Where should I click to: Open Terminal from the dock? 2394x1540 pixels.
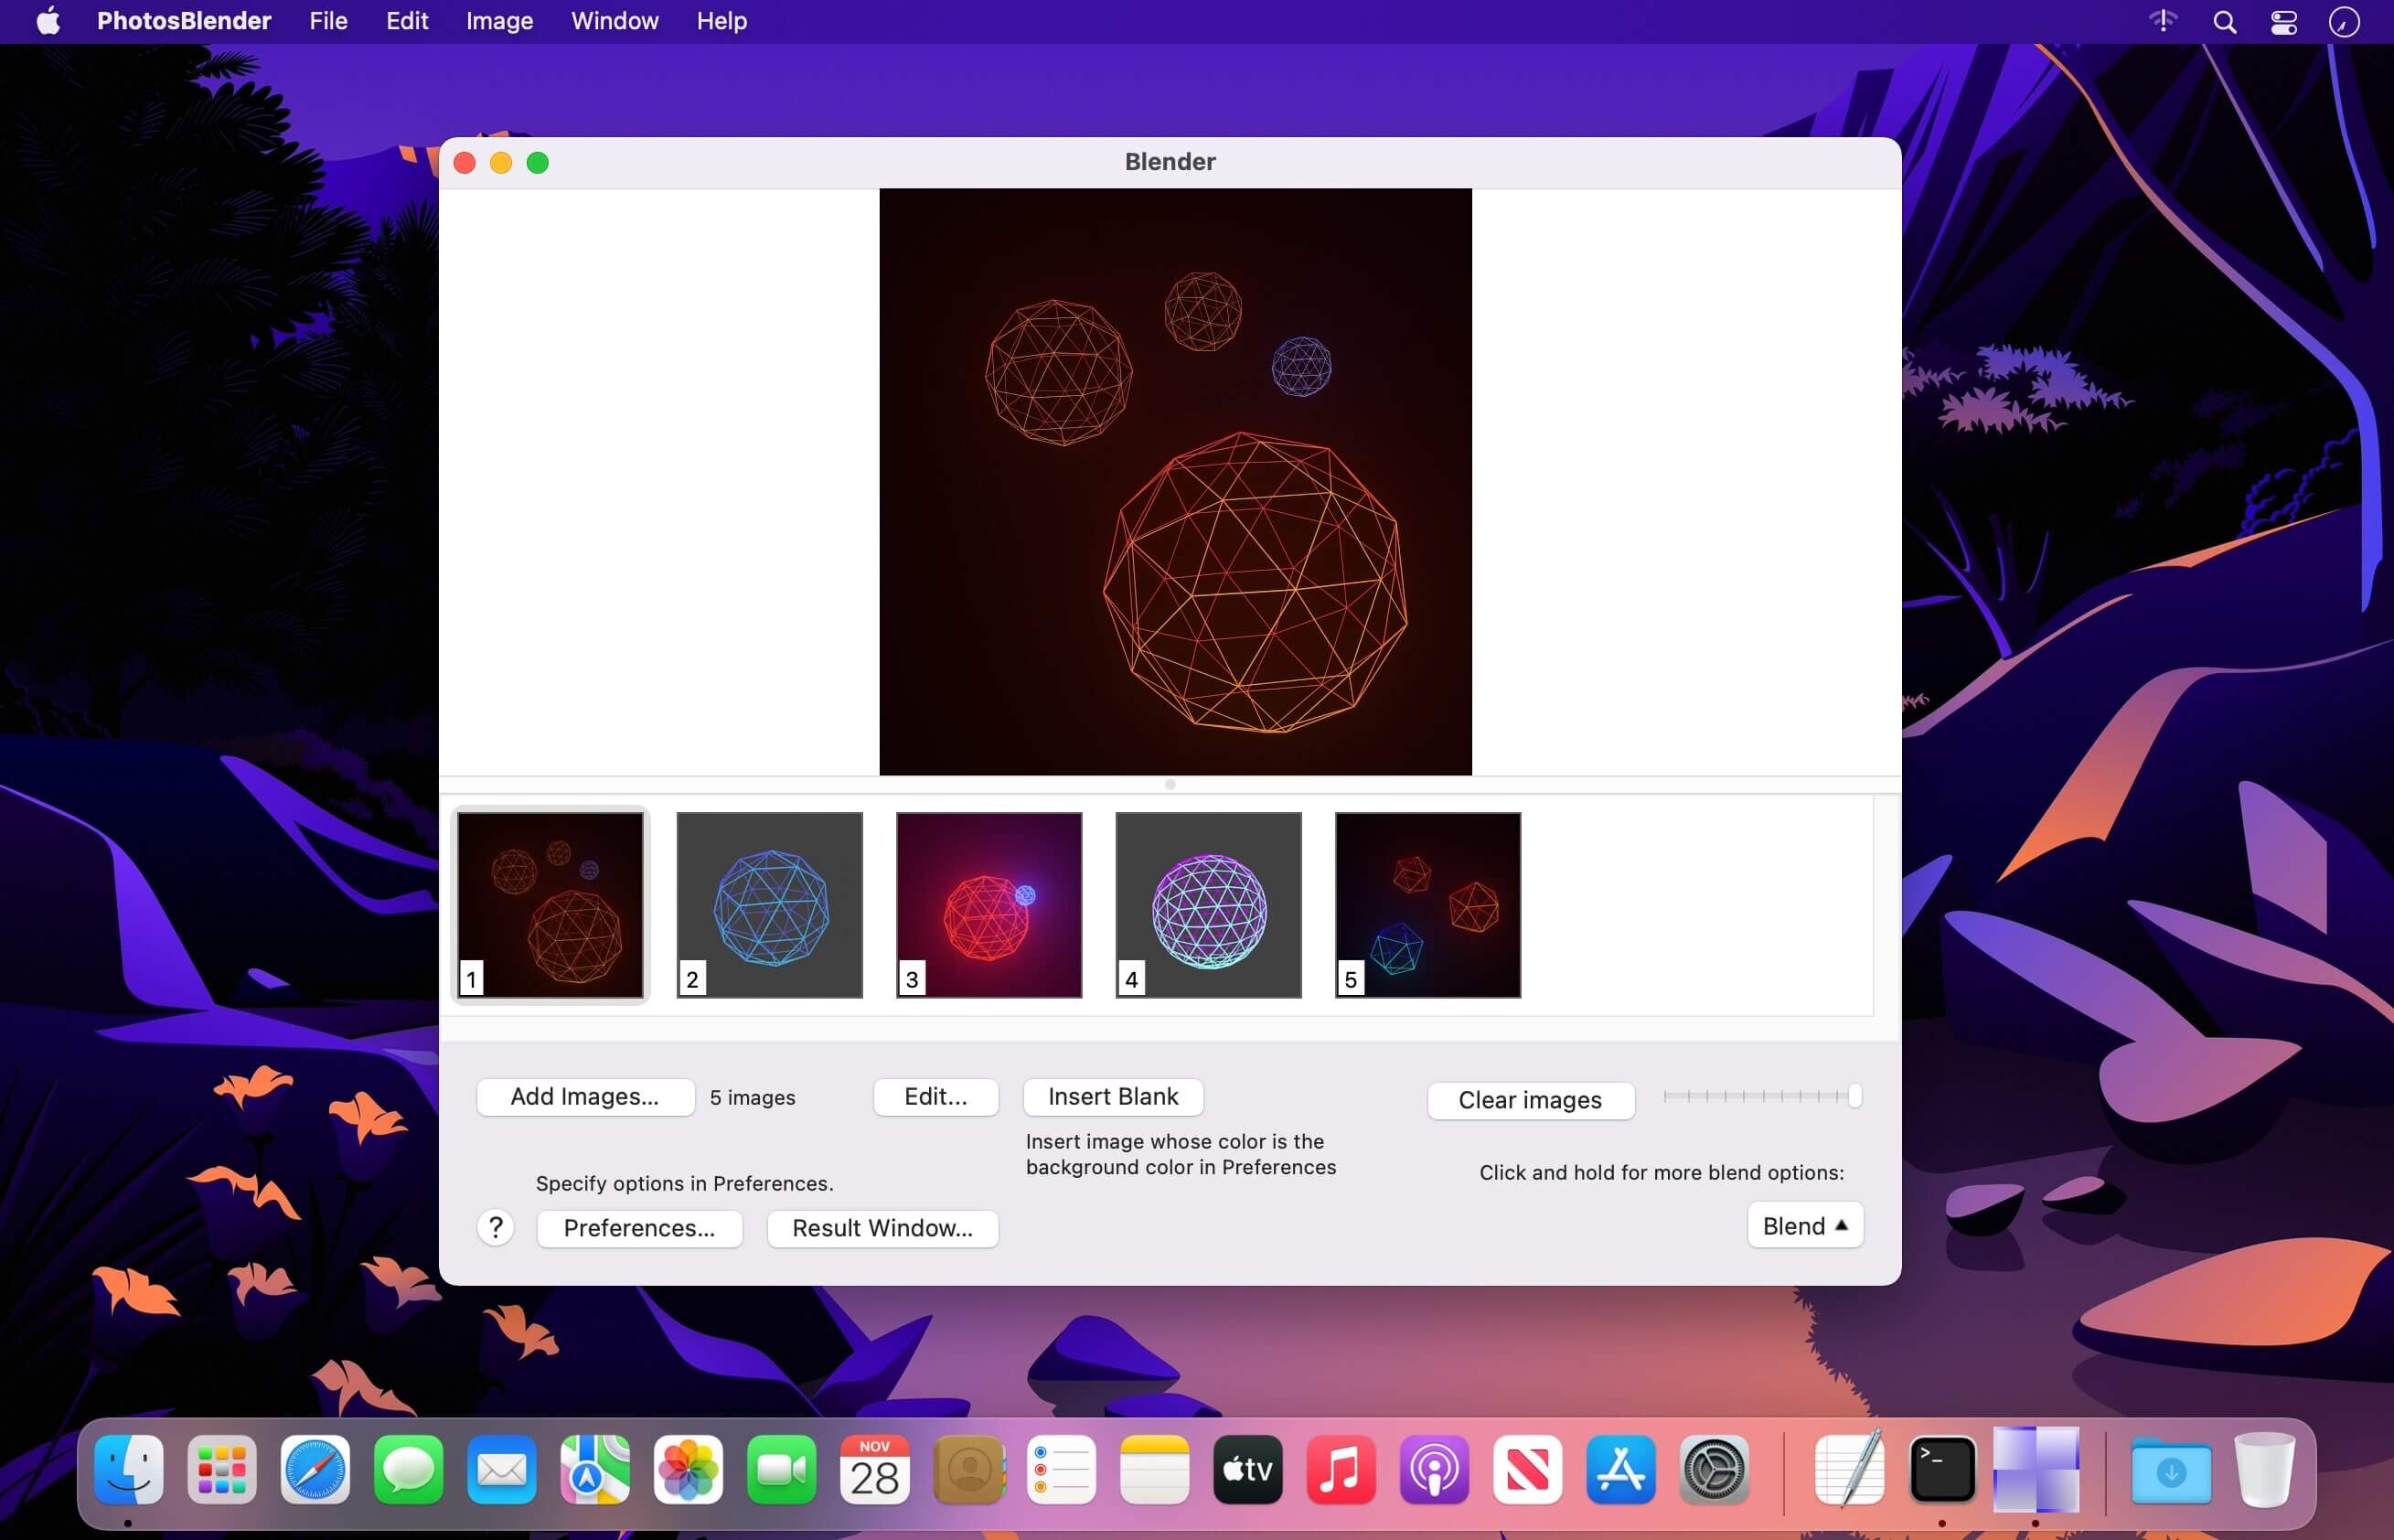pyautogui.click(x=1942, y=1470)
